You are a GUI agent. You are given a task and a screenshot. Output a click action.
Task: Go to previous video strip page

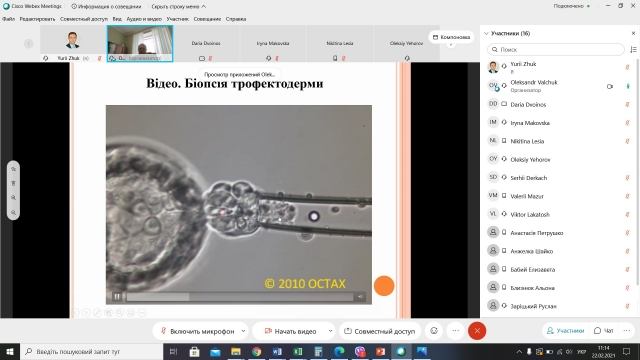pos(29,43)
